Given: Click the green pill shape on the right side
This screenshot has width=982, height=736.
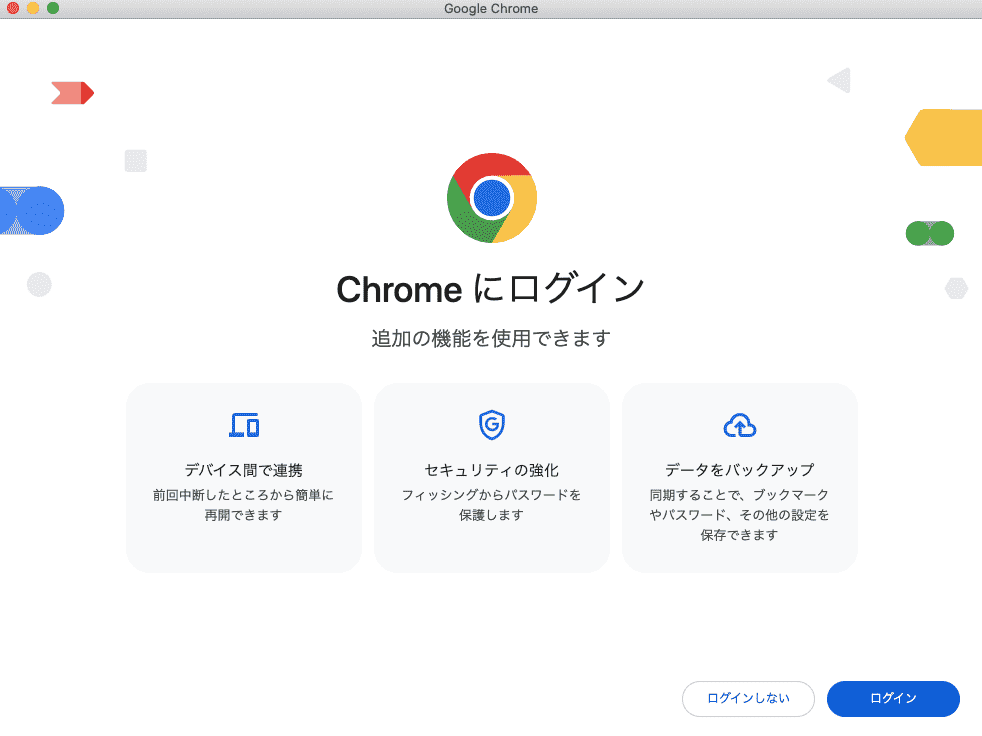Looking at the screenshot, I should pyautogui.click(x=930, y=233).
